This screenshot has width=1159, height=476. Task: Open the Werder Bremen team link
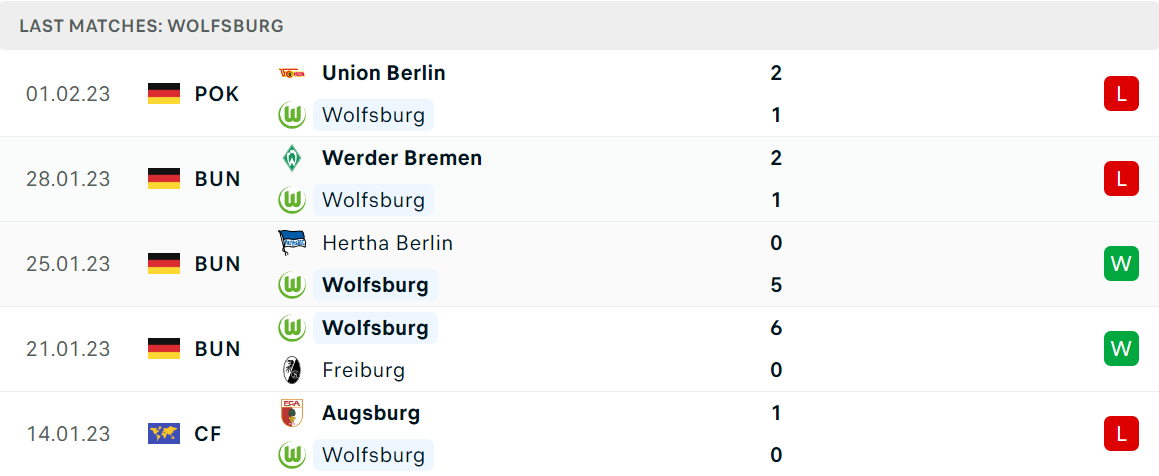tap(402, 158)
